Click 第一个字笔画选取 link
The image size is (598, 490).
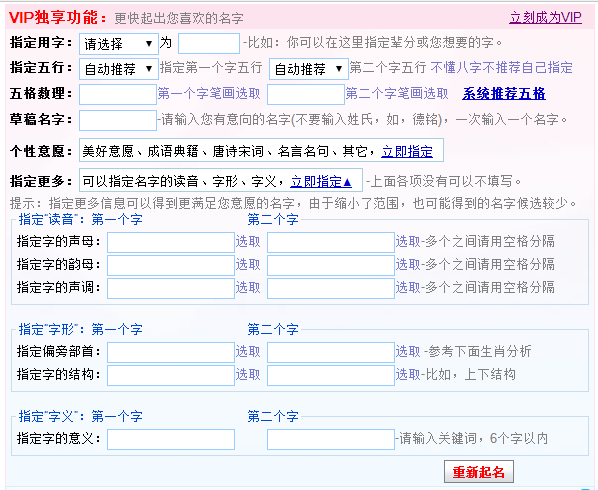[x=209, y=93]
